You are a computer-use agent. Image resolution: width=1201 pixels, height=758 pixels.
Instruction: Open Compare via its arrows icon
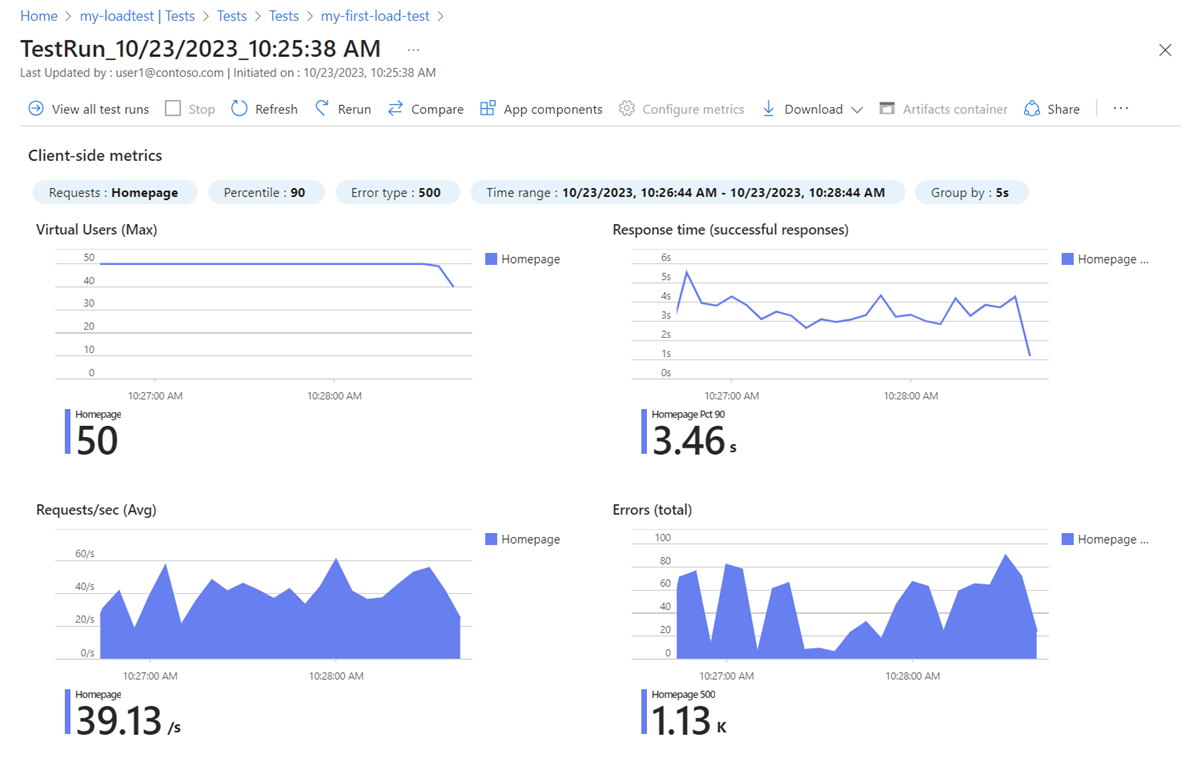tap(396, 109)
